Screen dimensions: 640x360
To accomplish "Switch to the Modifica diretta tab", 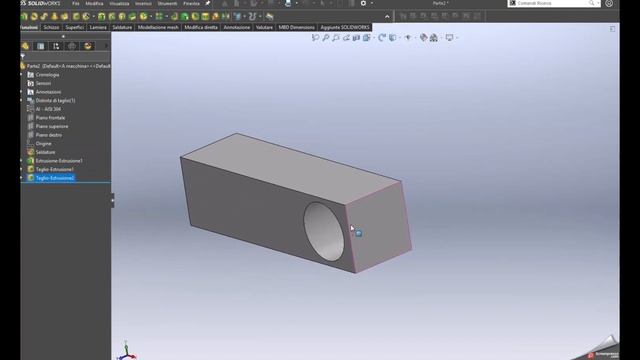I will click(x=201, y=27).
